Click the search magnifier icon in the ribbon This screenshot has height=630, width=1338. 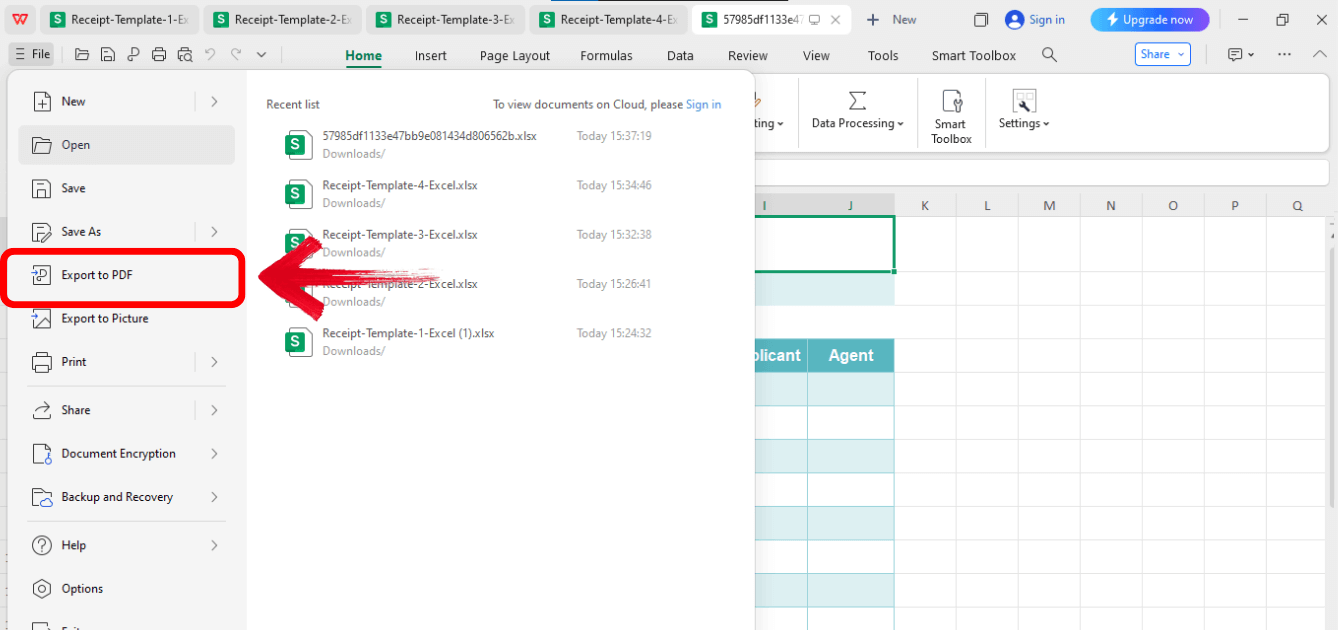[1048, 55]
